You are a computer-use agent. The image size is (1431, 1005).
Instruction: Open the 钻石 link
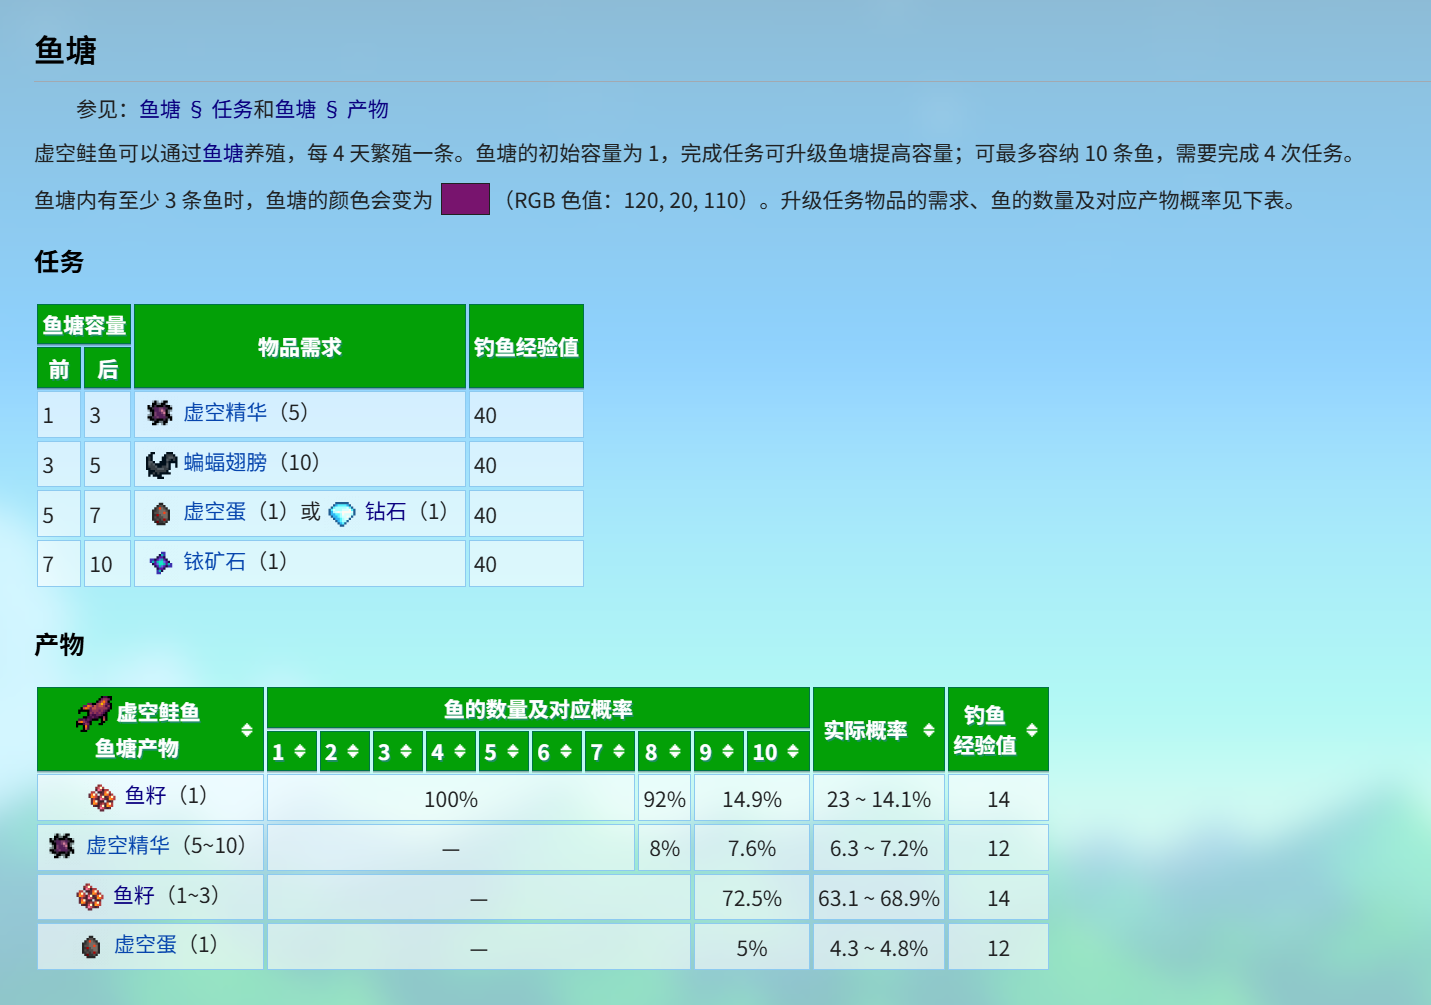[x=385, y=511]
